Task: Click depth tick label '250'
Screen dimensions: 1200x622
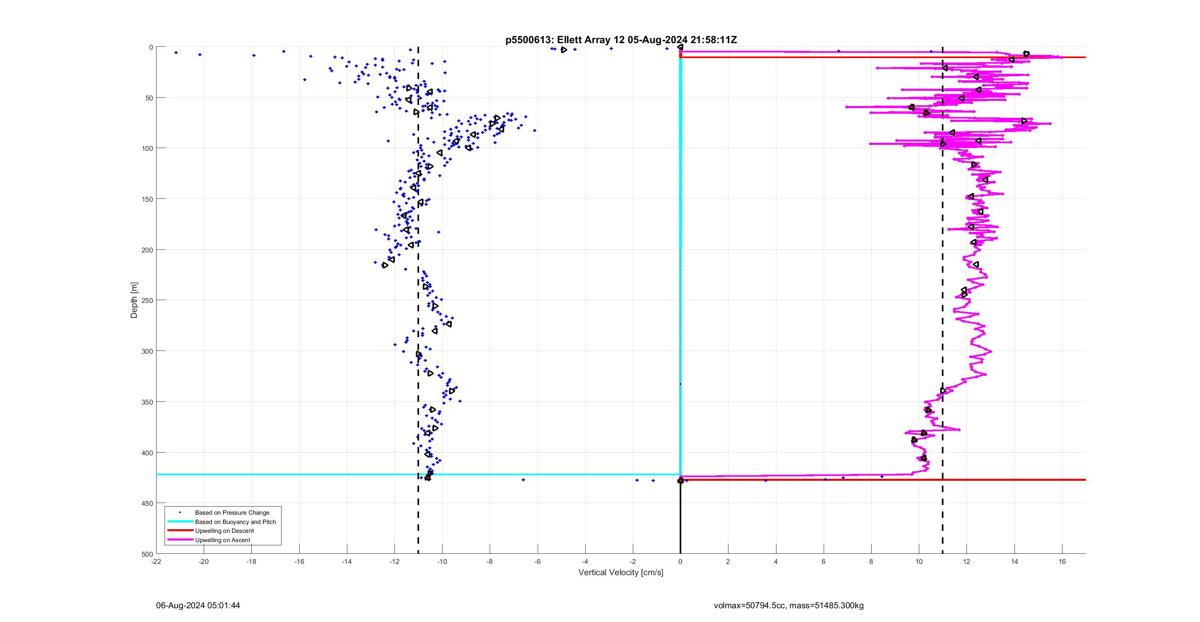Action: [146, 300]
